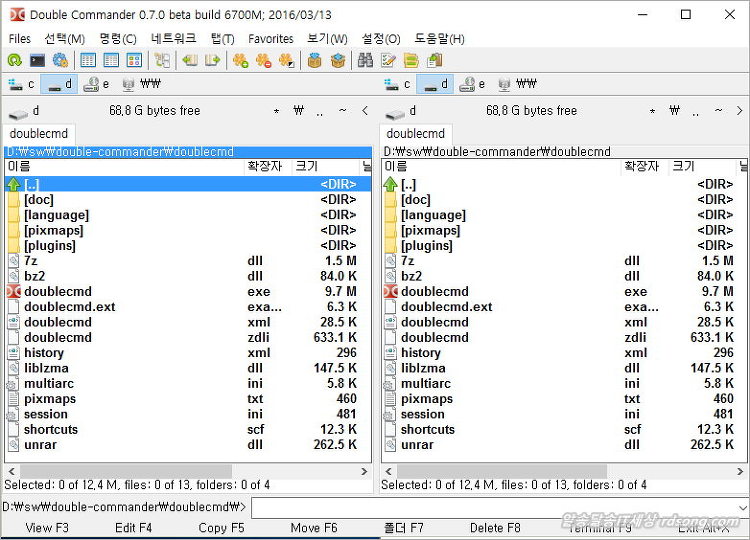750x540 pixels.
Task: Click the synchronize directories folder icon
Action: (411, 61)
